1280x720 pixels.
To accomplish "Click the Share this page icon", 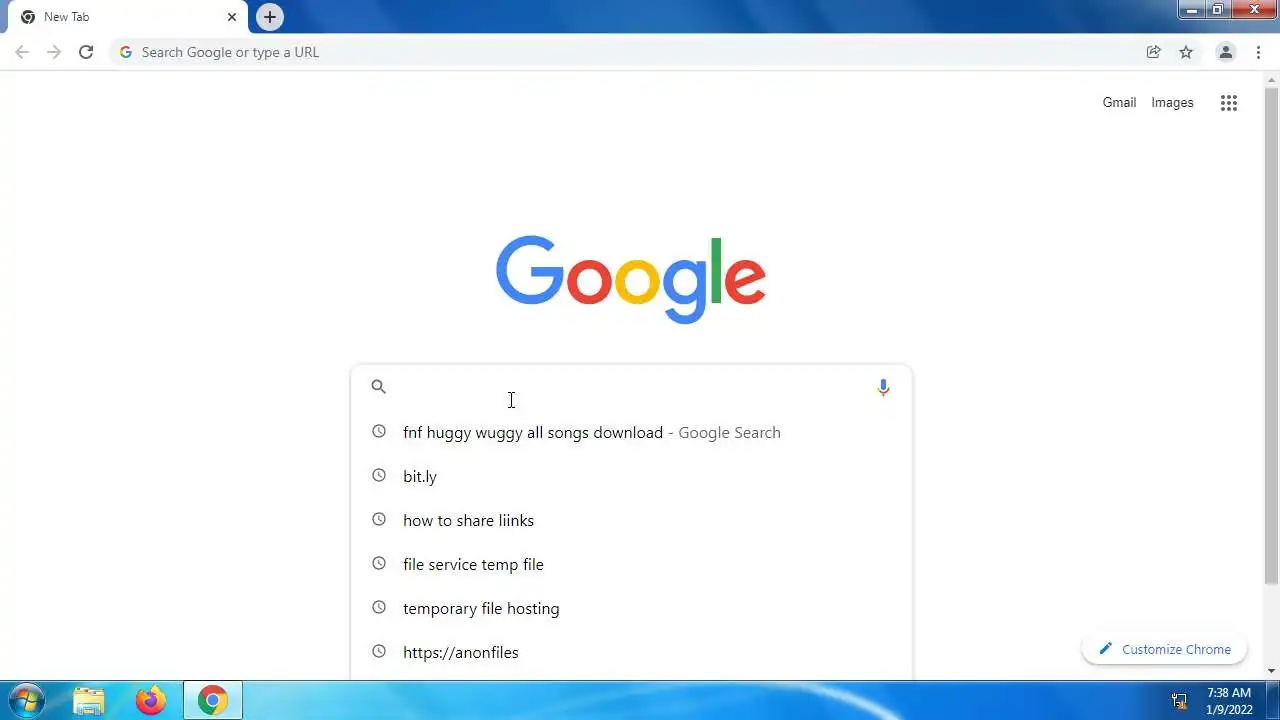I will point(1153,52).
